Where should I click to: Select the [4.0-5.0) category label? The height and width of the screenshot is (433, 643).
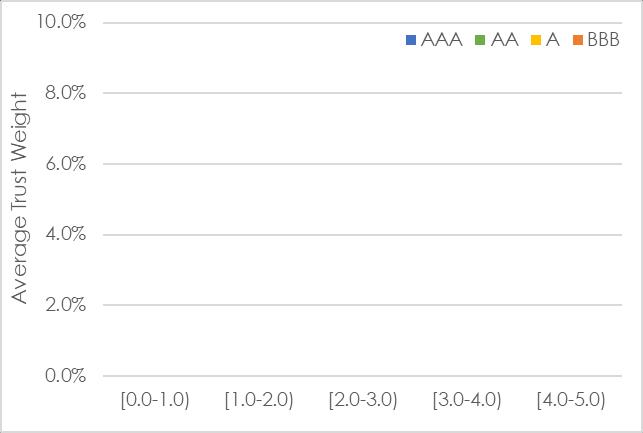pos(571,400)
